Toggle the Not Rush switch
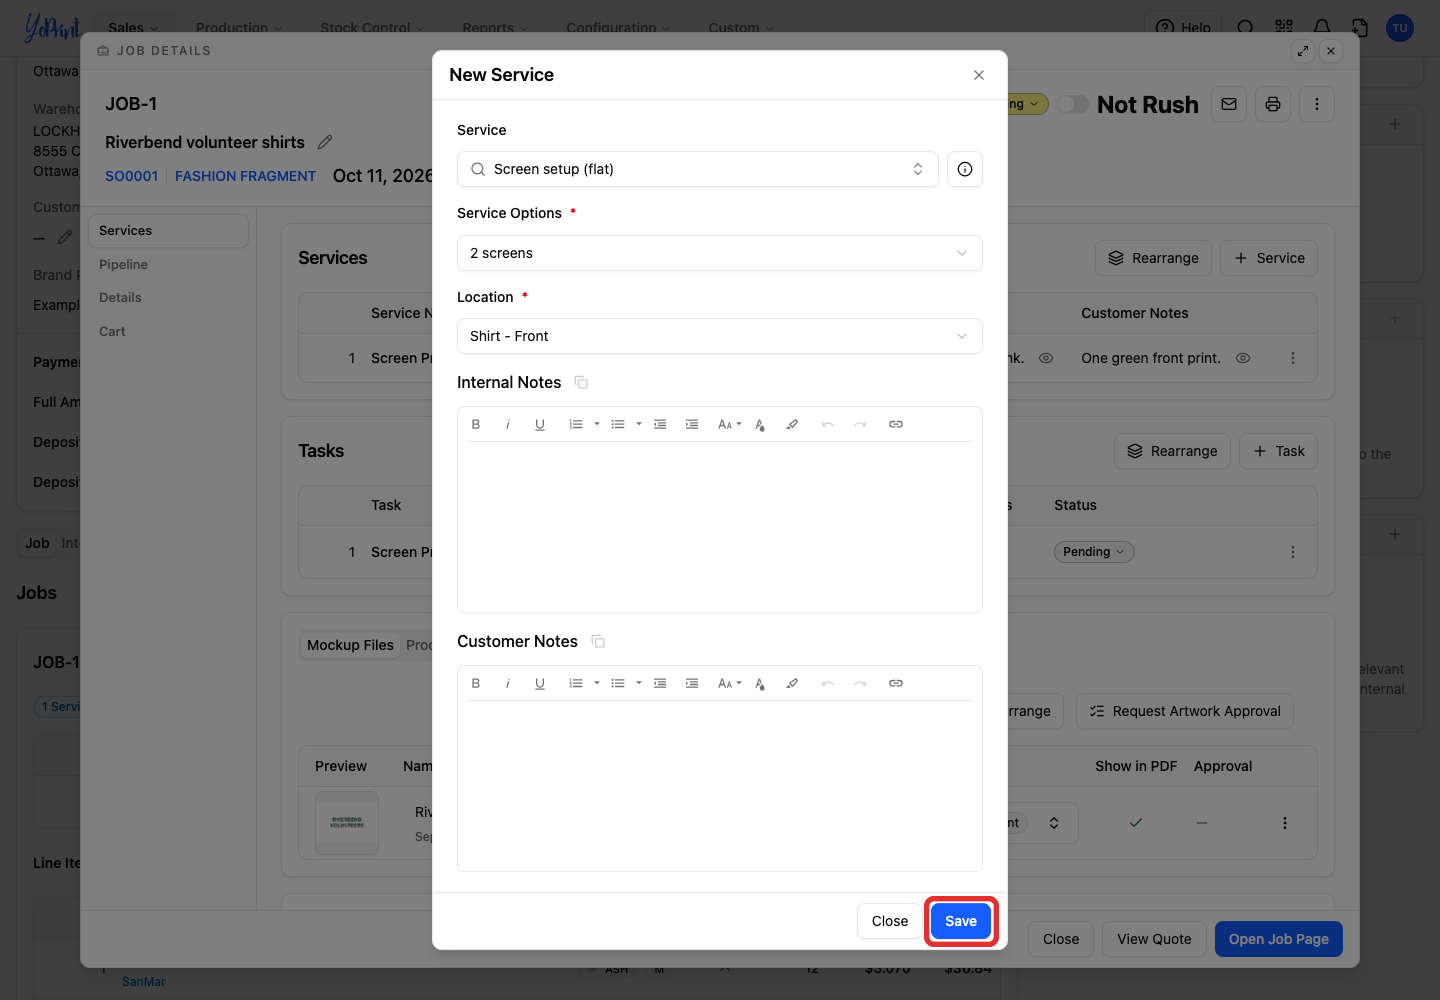This screenshot has width=1440, height=1000. pyautogui.click(x=1073, y=104)
